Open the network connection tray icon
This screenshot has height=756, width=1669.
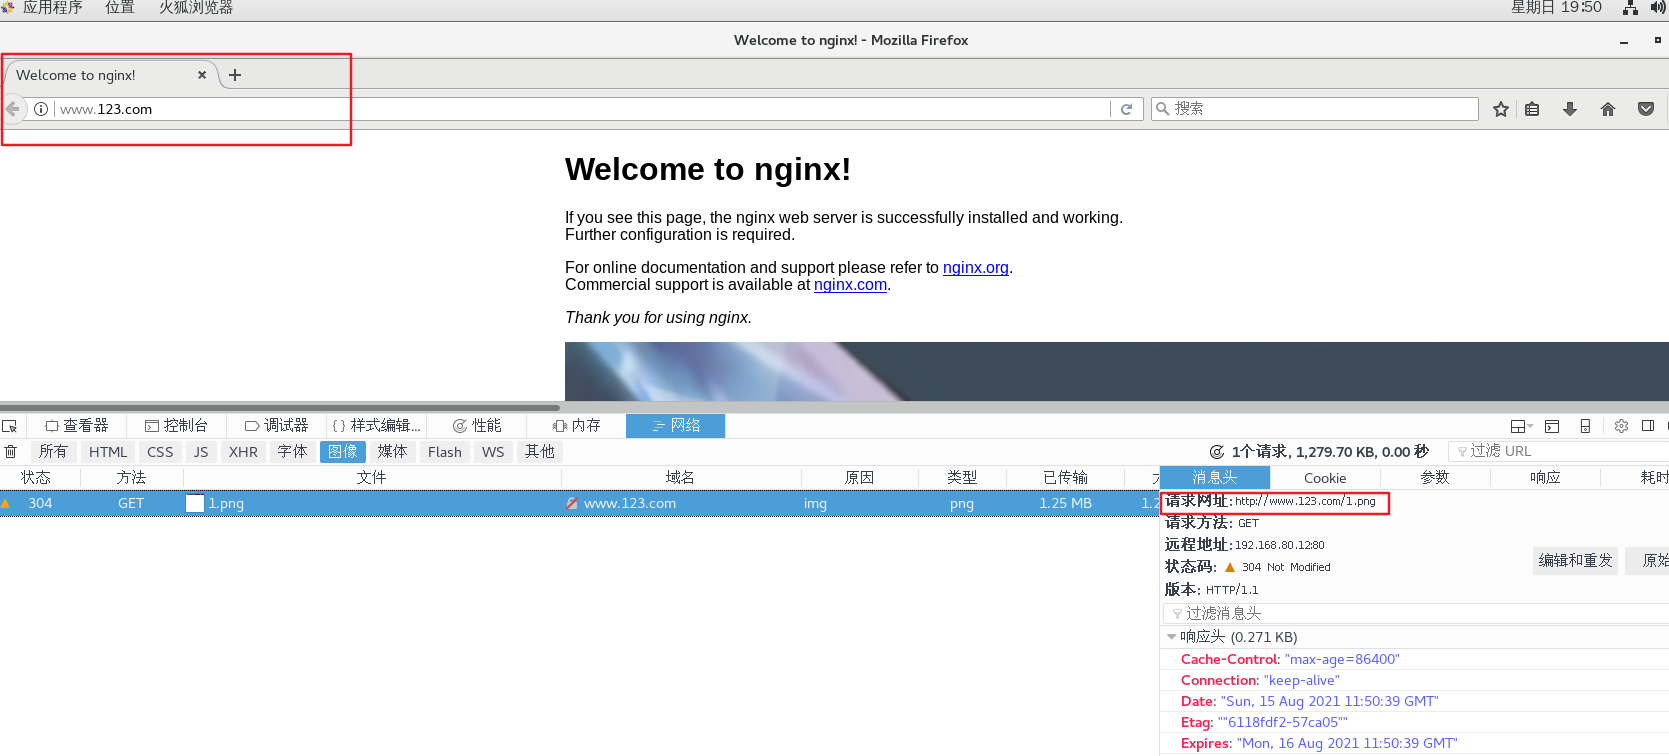pyautogui.click(x=1630, y=8)
